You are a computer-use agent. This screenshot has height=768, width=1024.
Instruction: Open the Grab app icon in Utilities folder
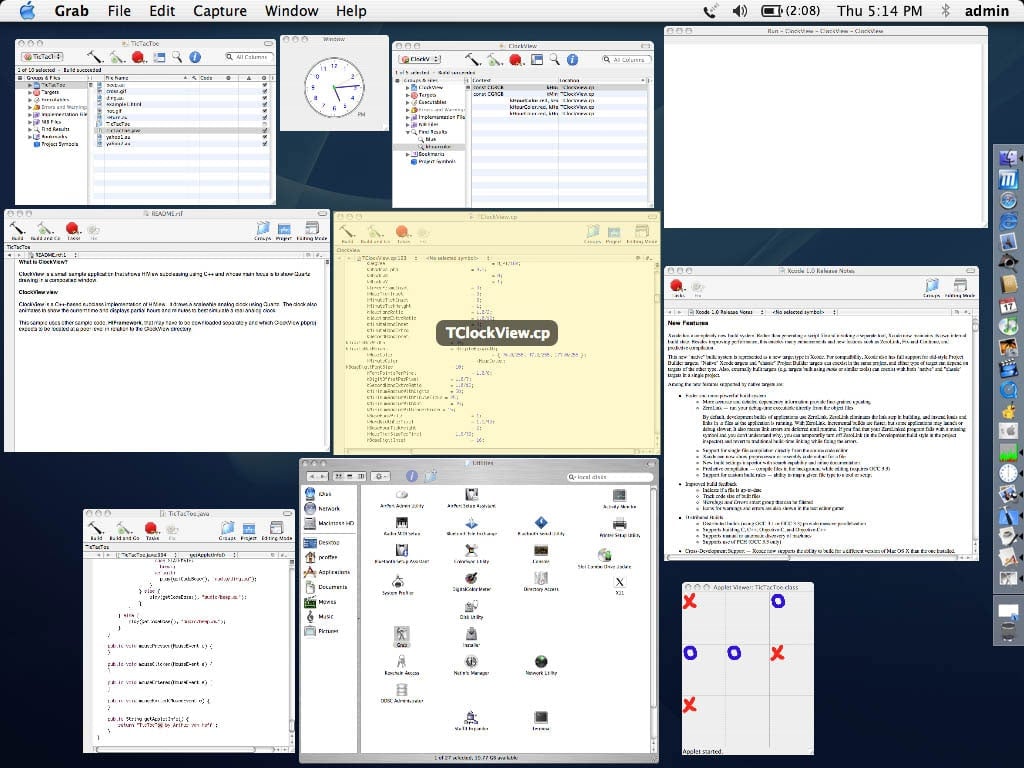tap(402, 634)
